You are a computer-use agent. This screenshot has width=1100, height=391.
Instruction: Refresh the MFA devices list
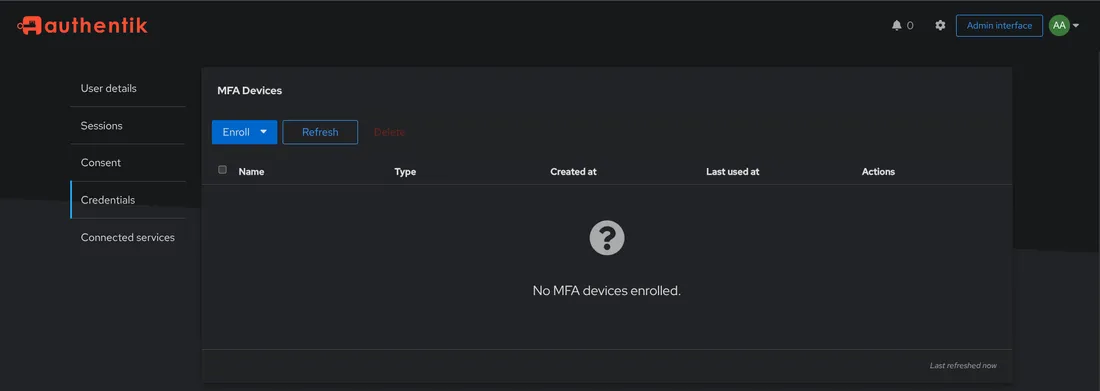click(x=320, y=132)
